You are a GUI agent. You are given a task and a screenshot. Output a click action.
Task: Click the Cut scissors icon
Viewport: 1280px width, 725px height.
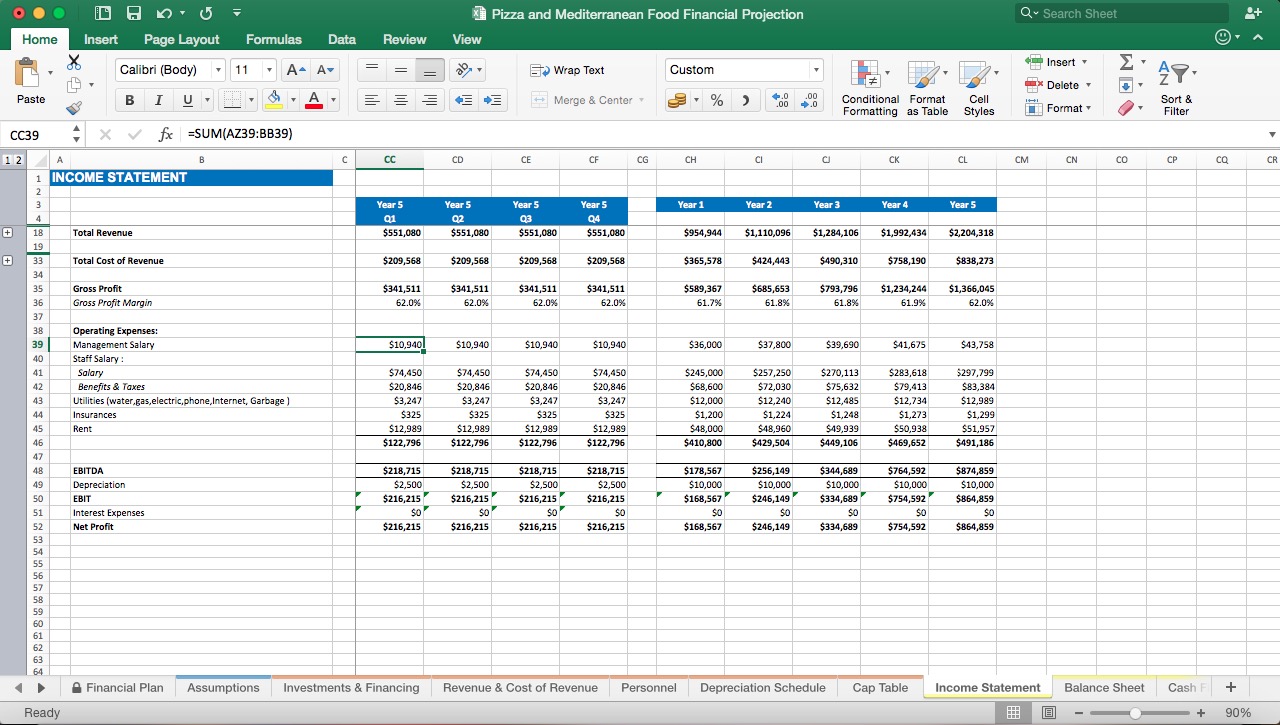73,62
